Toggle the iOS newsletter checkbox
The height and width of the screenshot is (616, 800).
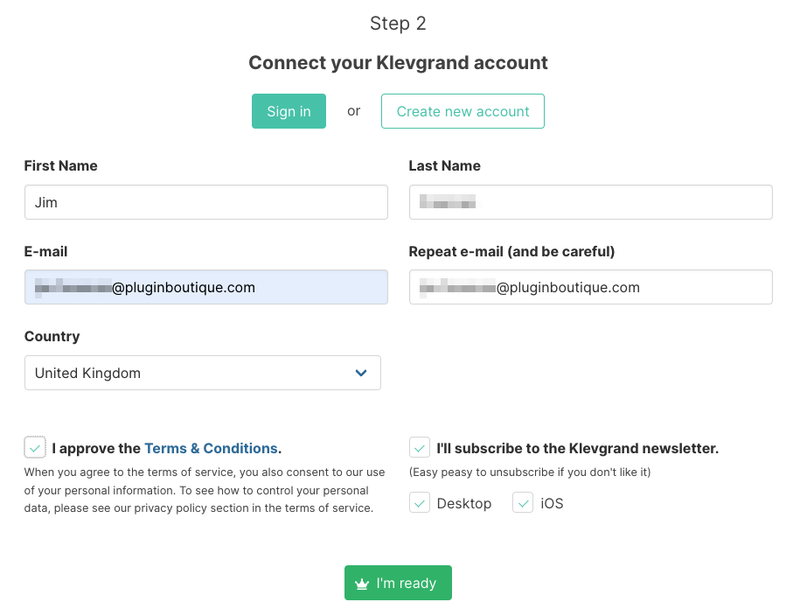click(523, 502)
